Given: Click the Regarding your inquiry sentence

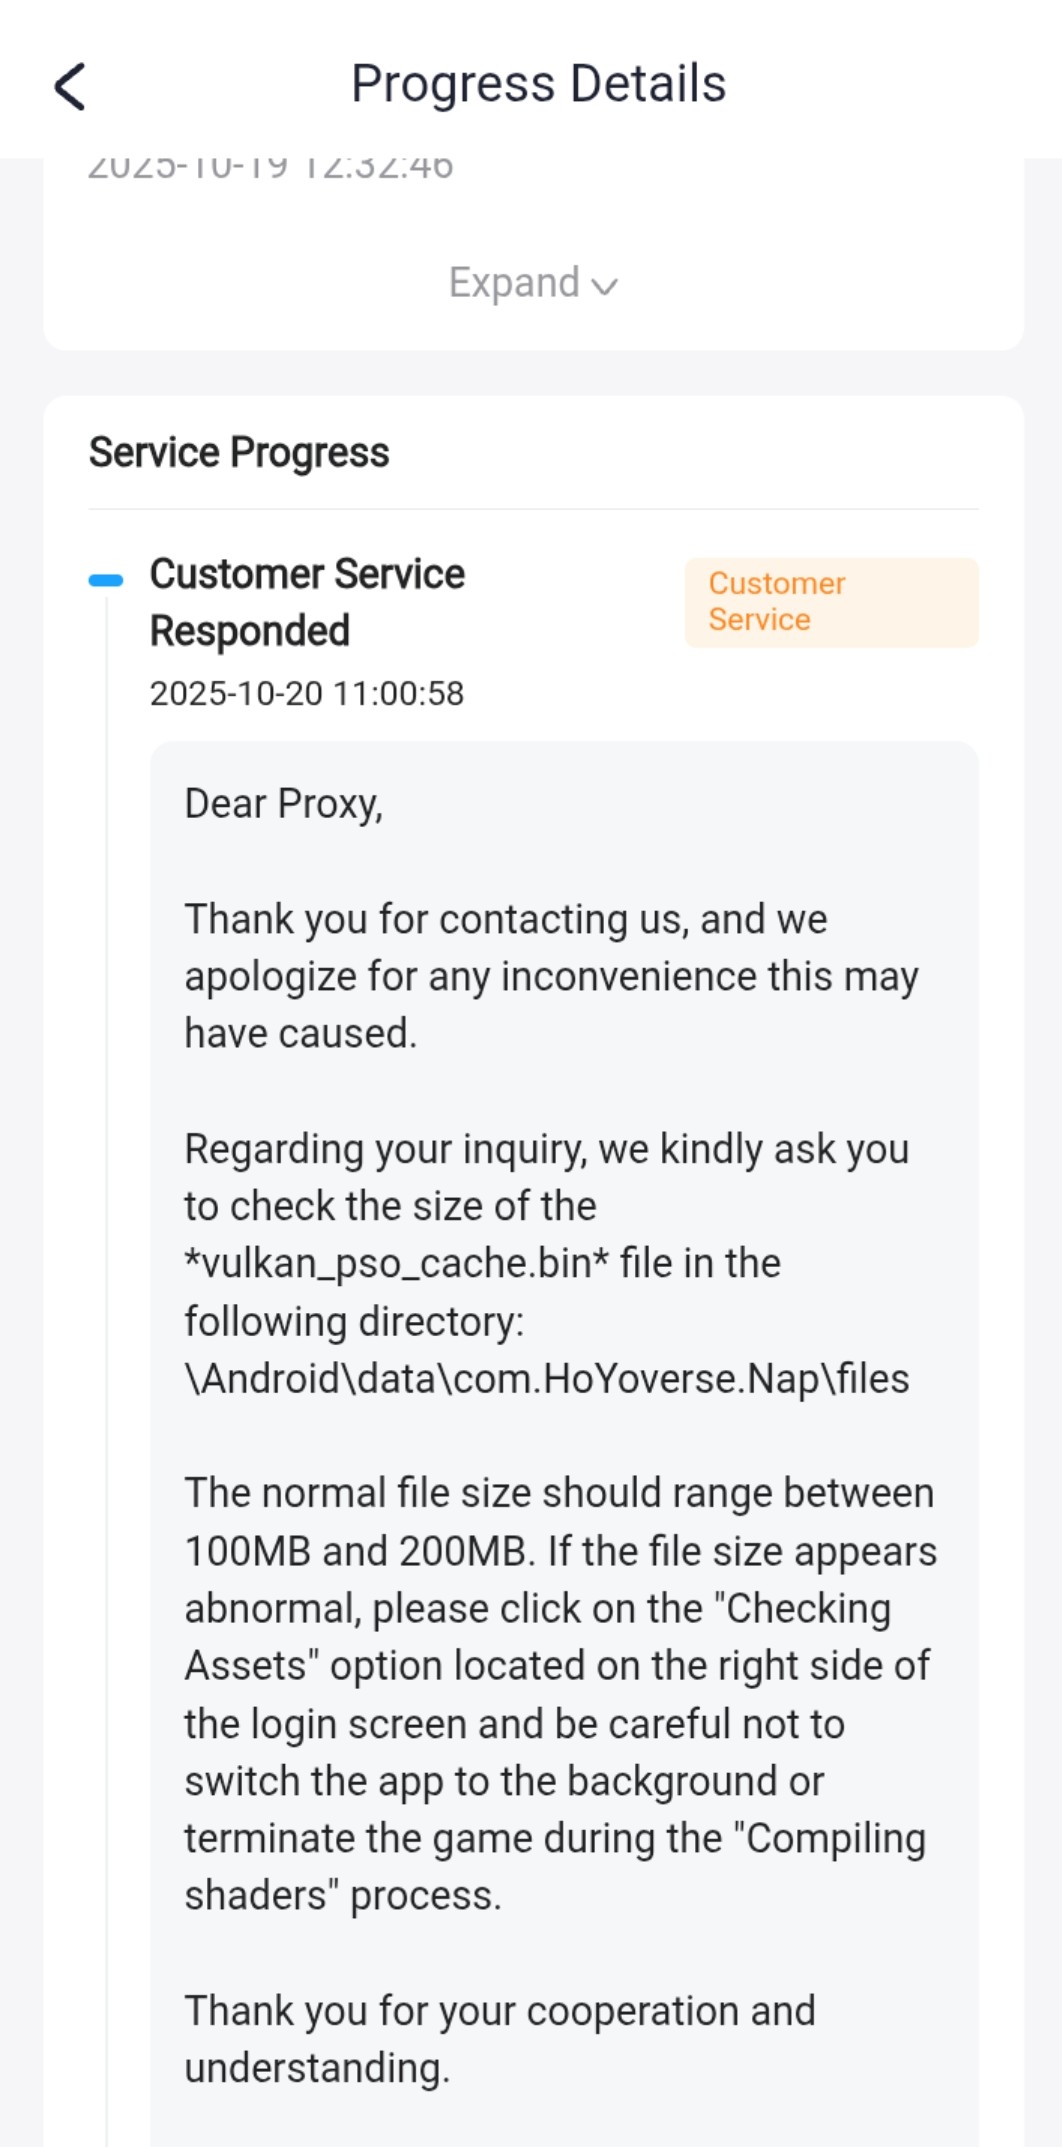Looking at the screenshot, I should 546,1150.
